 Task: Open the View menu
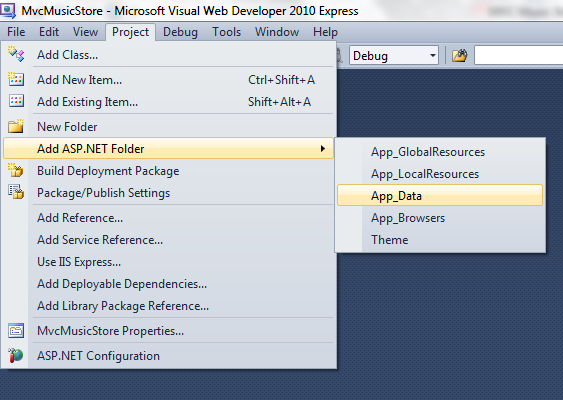click(x=85, y=32)
